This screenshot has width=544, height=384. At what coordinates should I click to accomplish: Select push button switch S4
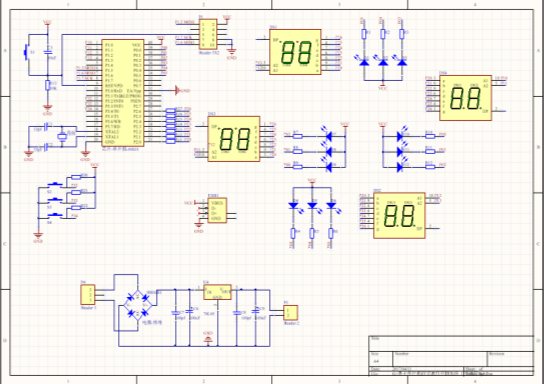tap(54, 216)
